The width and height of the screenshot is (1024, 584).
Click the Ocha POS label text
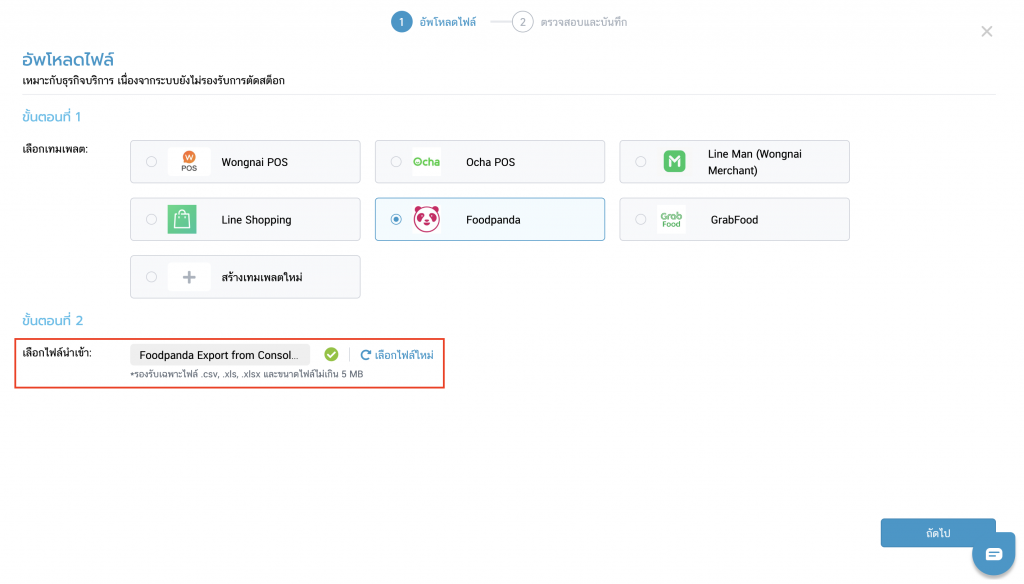pyautogui.click(x=490, y=162)
